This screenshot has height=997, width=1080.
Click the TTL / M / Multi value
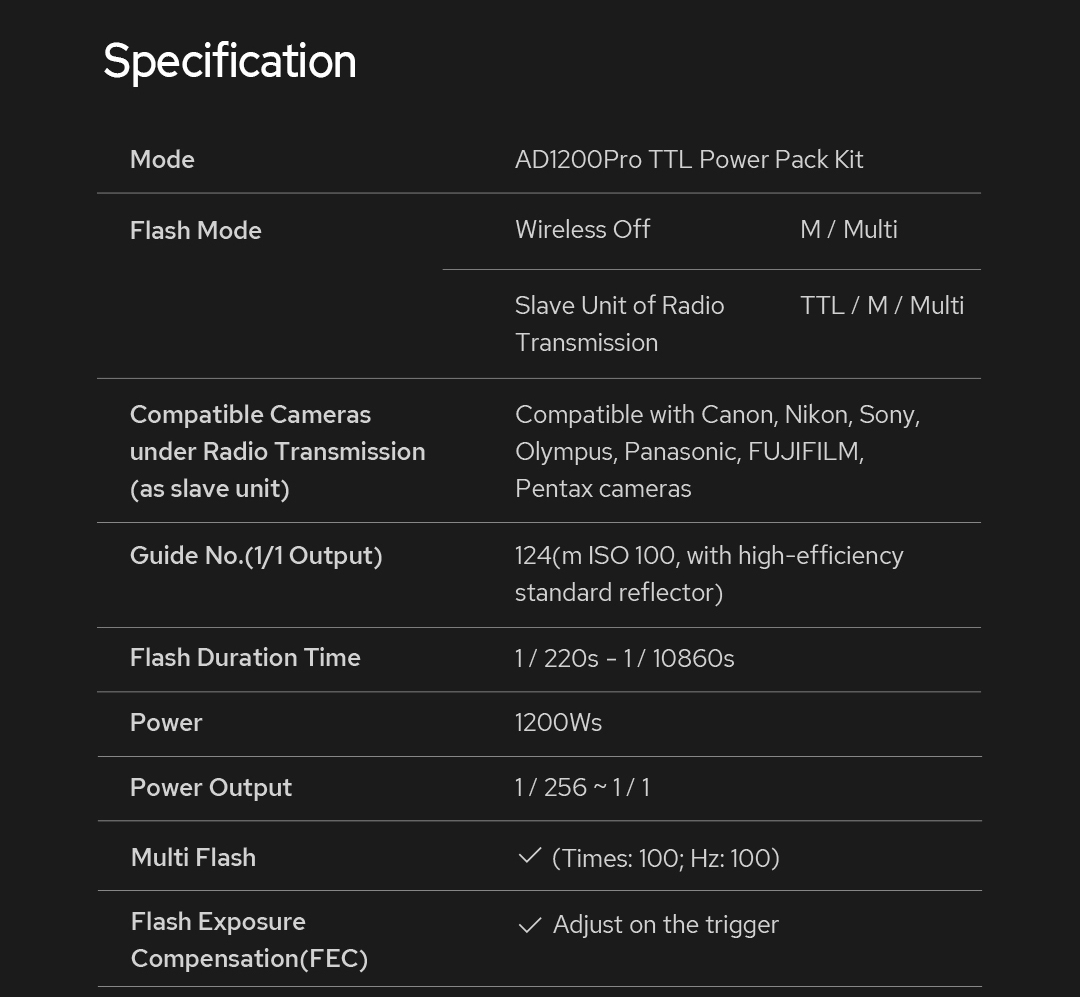point(882,305)
